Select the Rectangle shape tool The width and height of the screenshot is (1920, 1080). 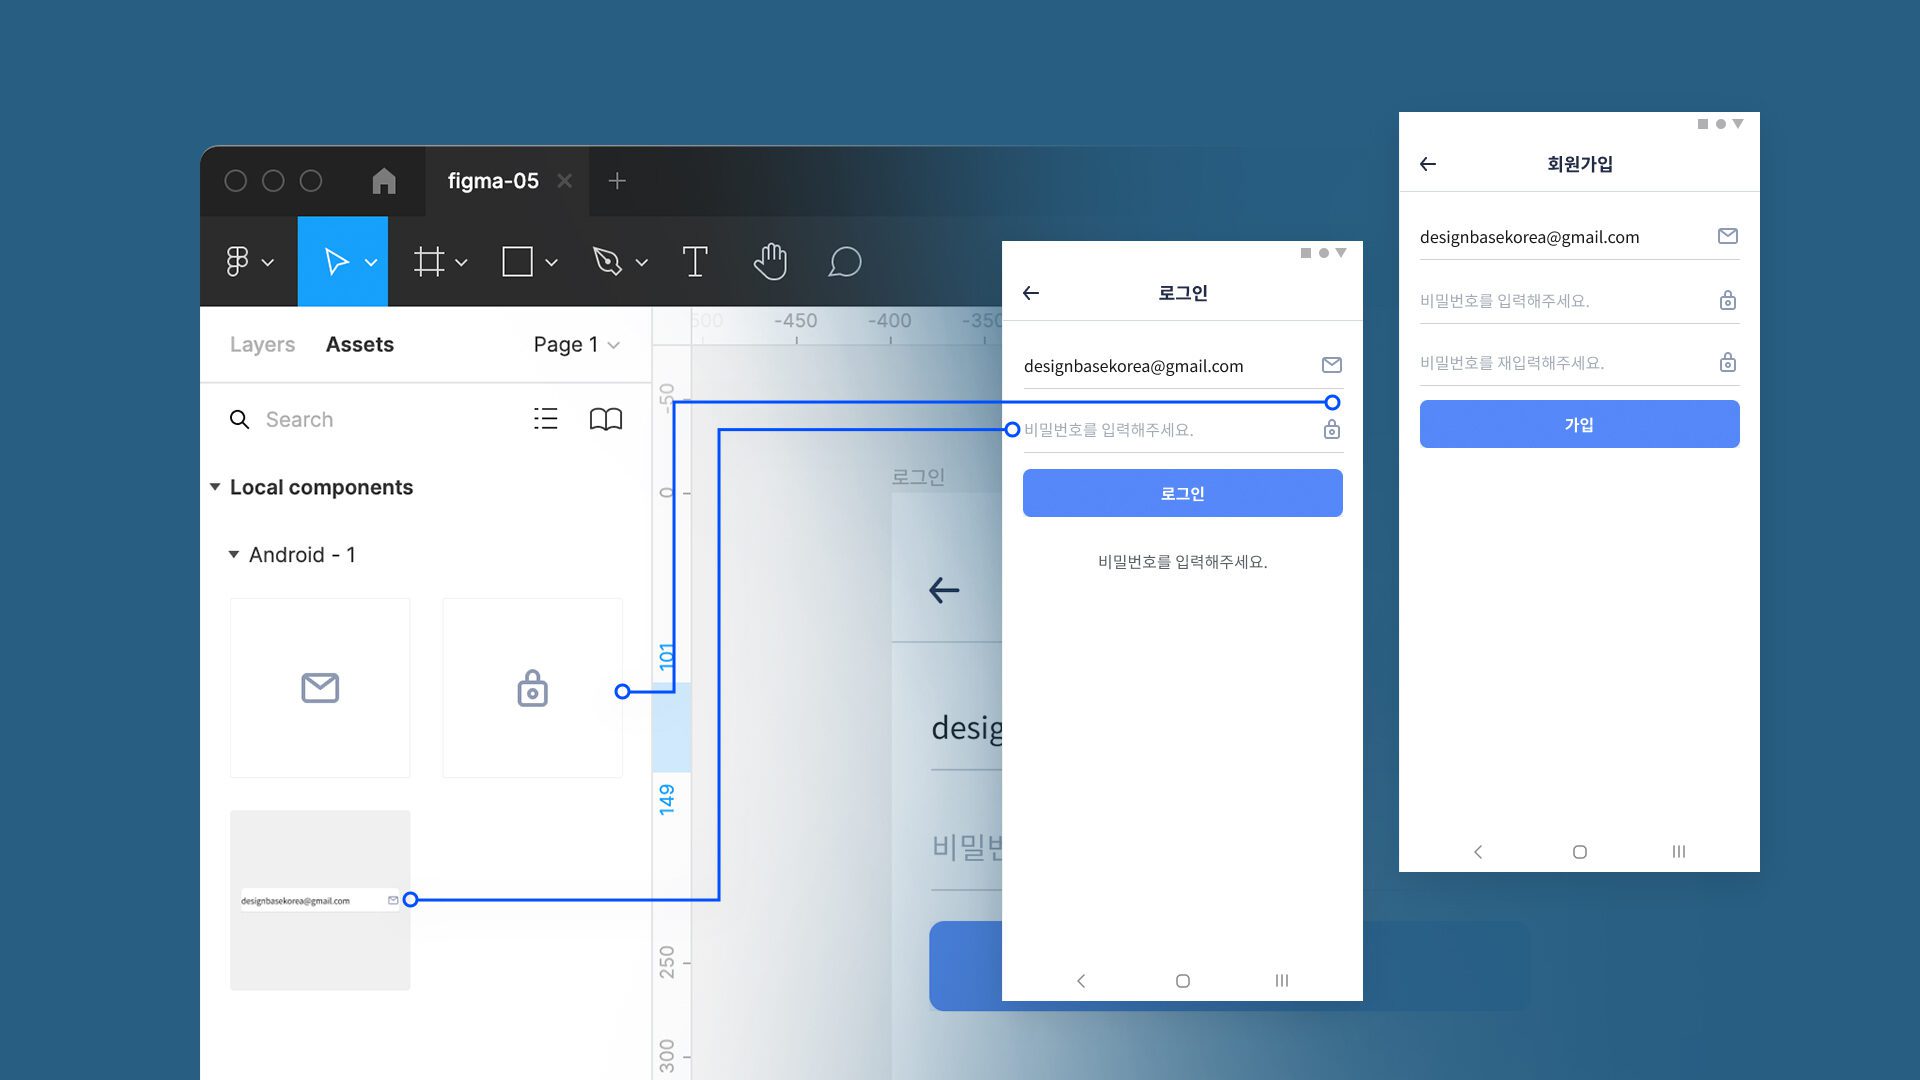pos(517,262)
